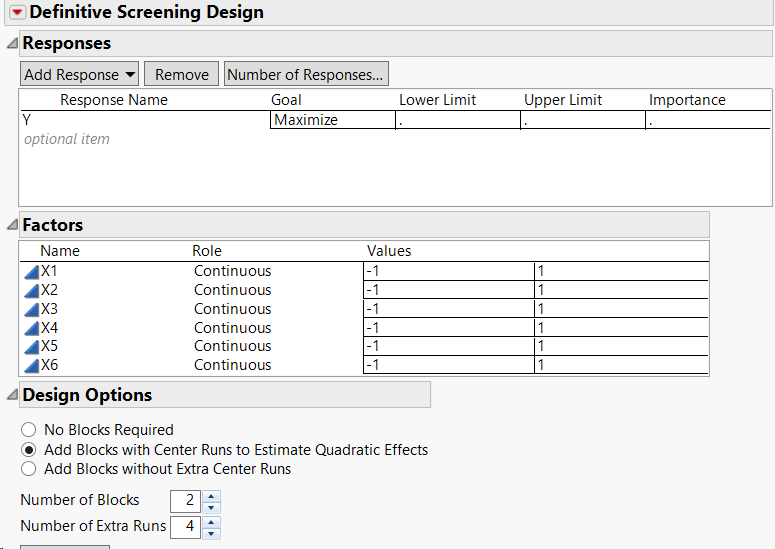The height and width of the screenshot is (549, 775).
Task: Click the blue triangle icon next to X4
Action: (x=31, y=328)
